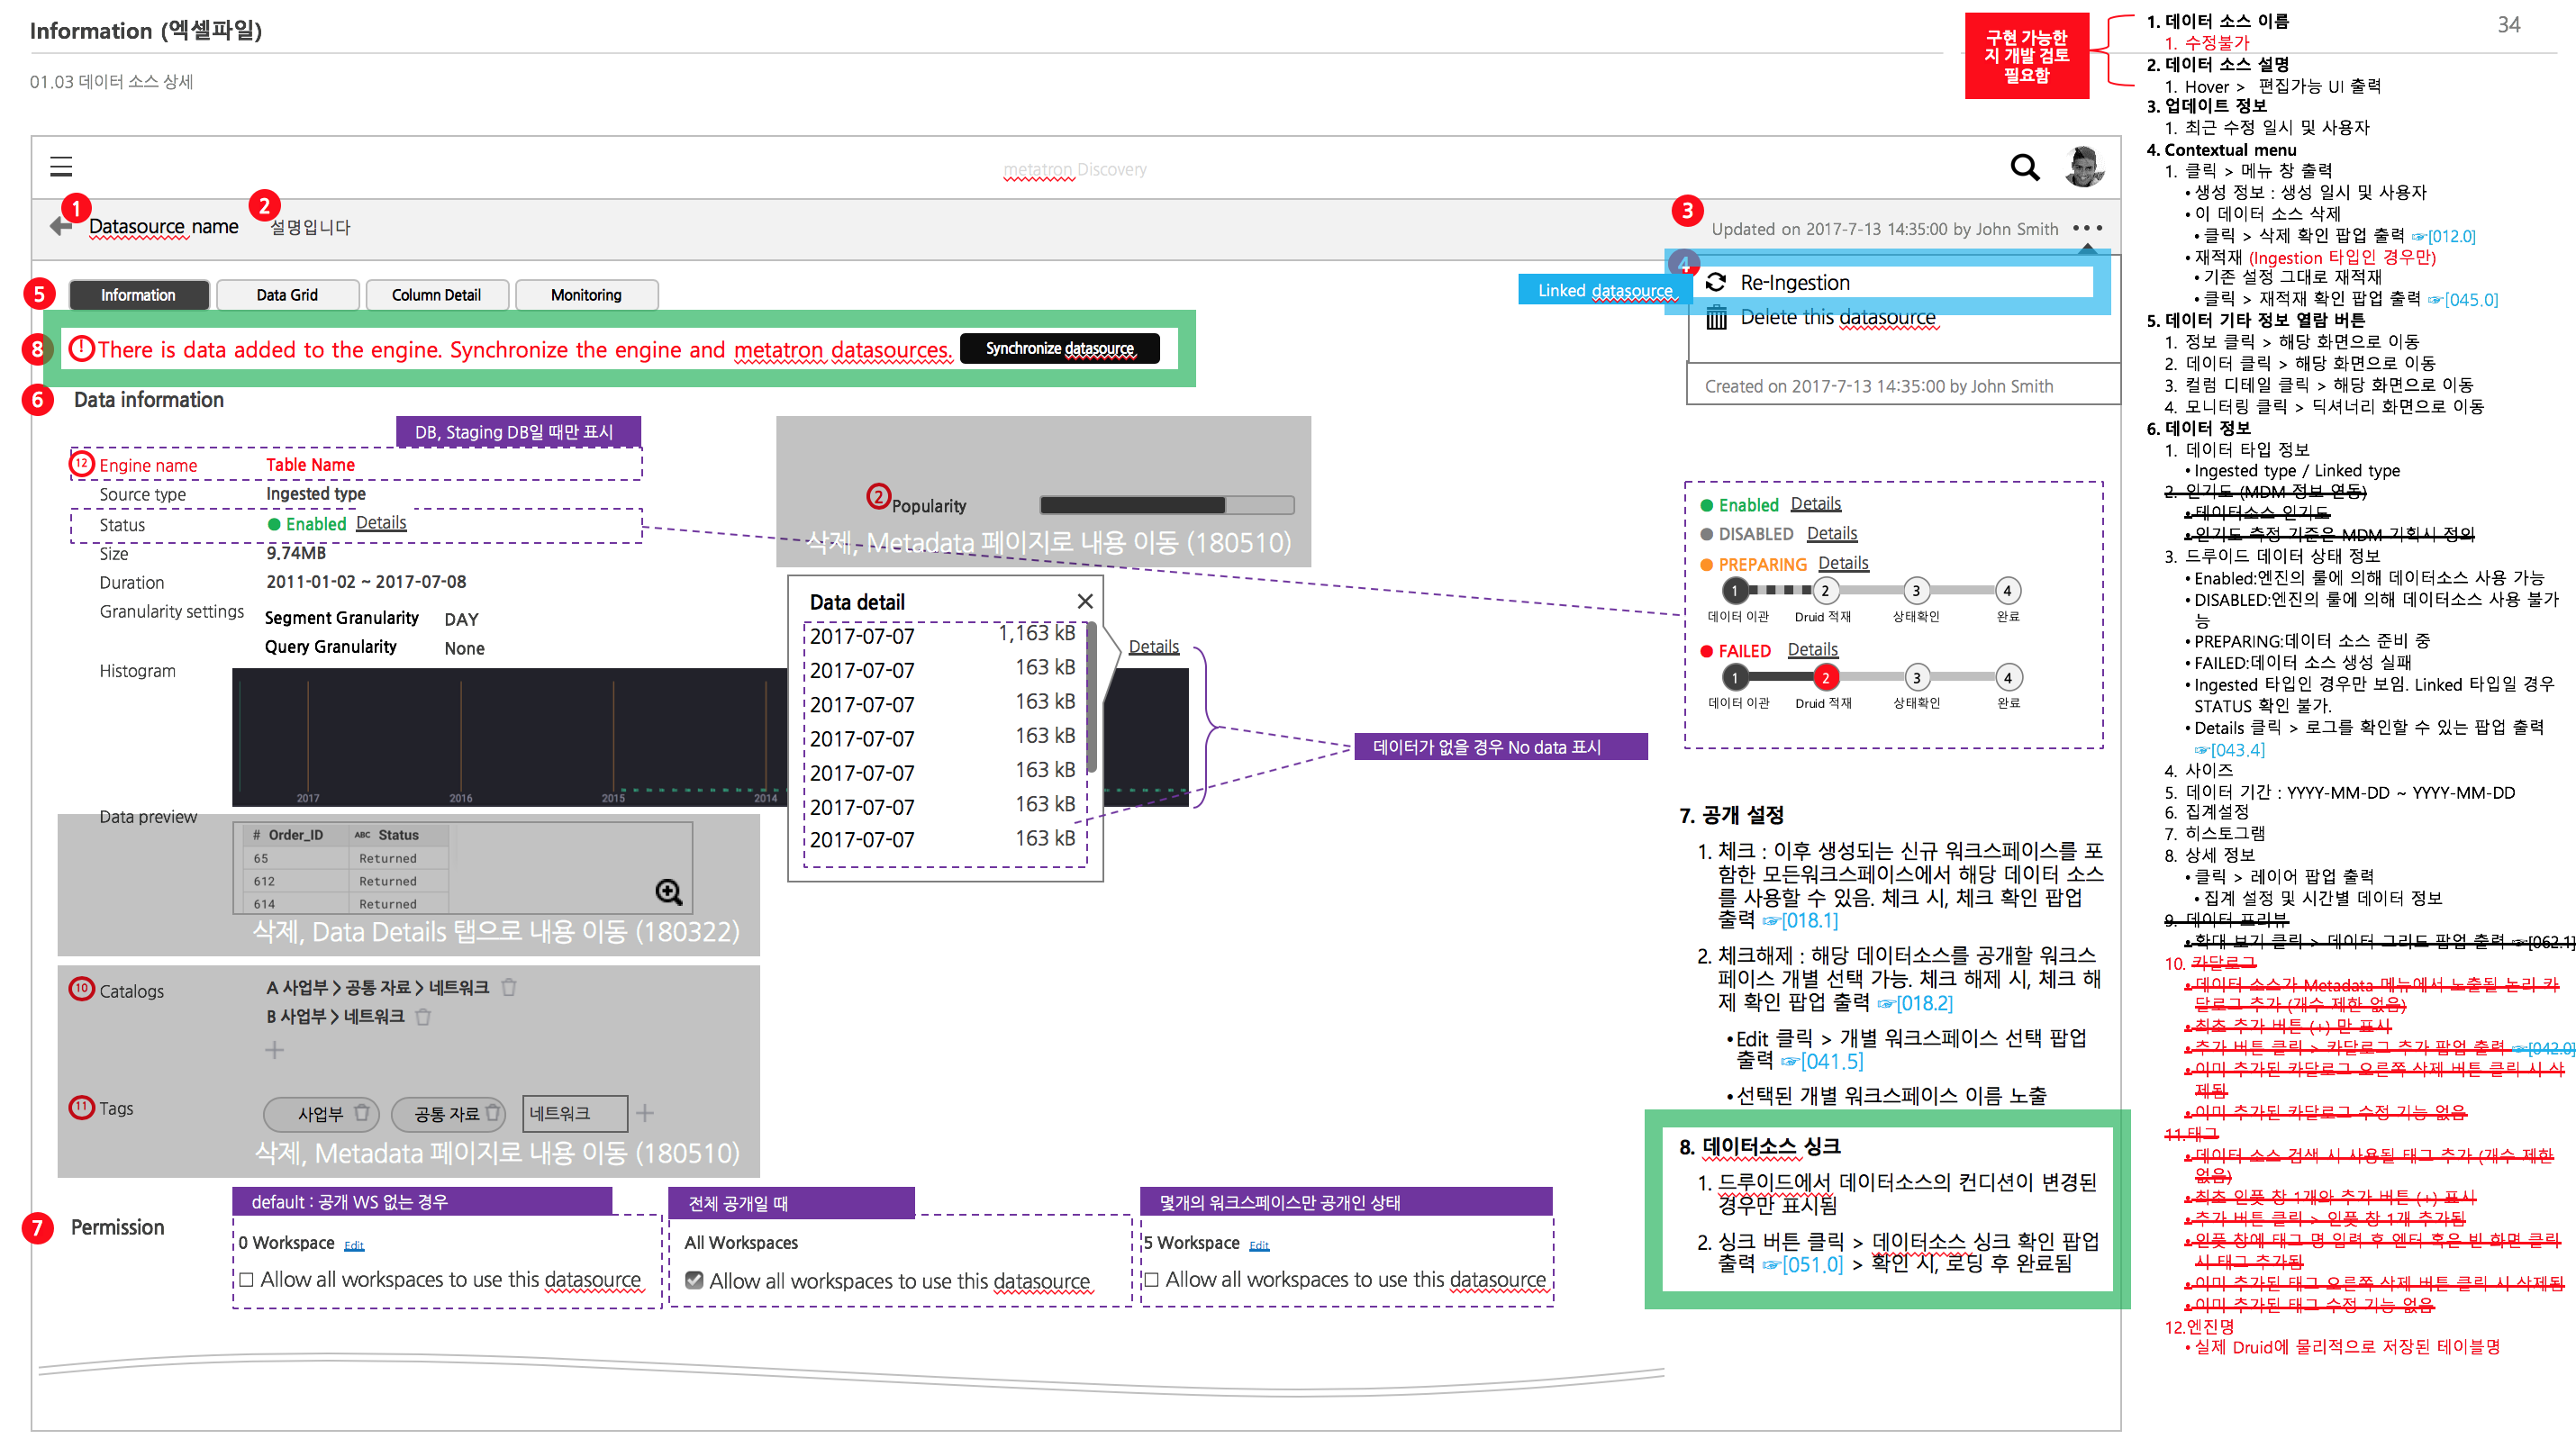The height and width of the screenshot is (1448, 2576).
Task: Click Details link right of the Data detail popup
Action: click(1154, 647)
